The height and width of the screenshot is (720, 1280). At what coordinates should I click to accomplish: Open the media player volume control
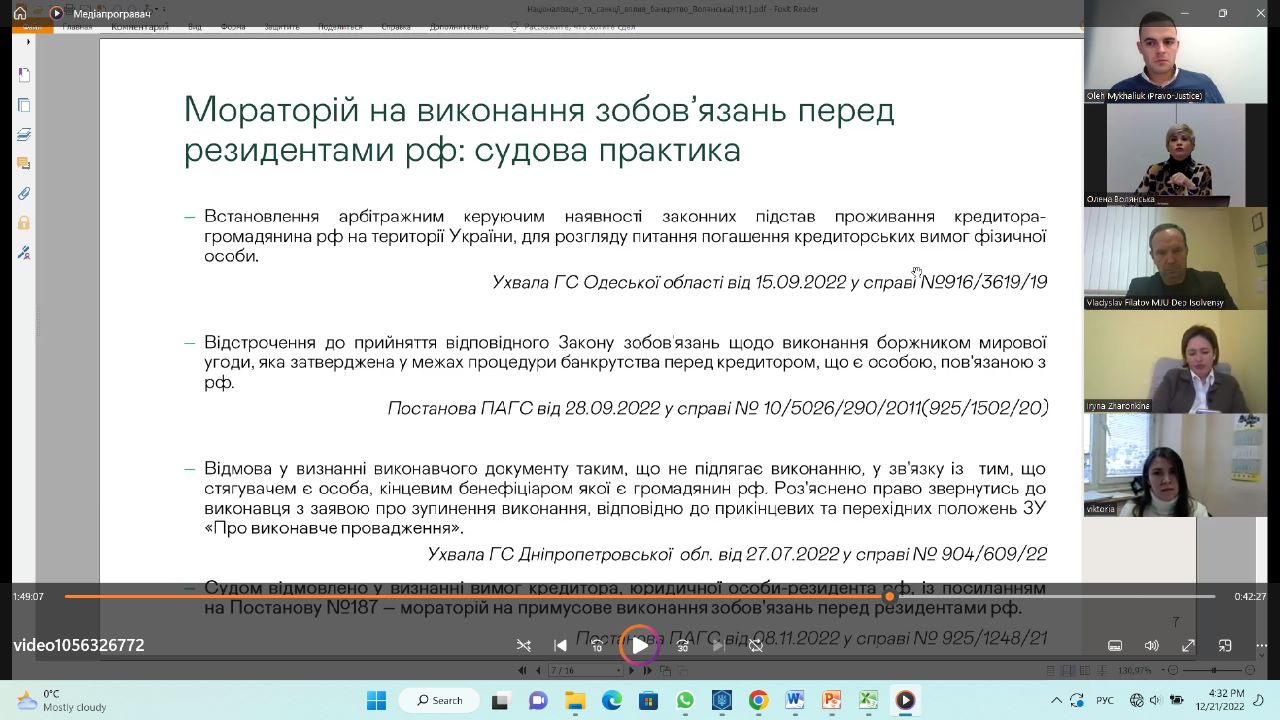1152,646
